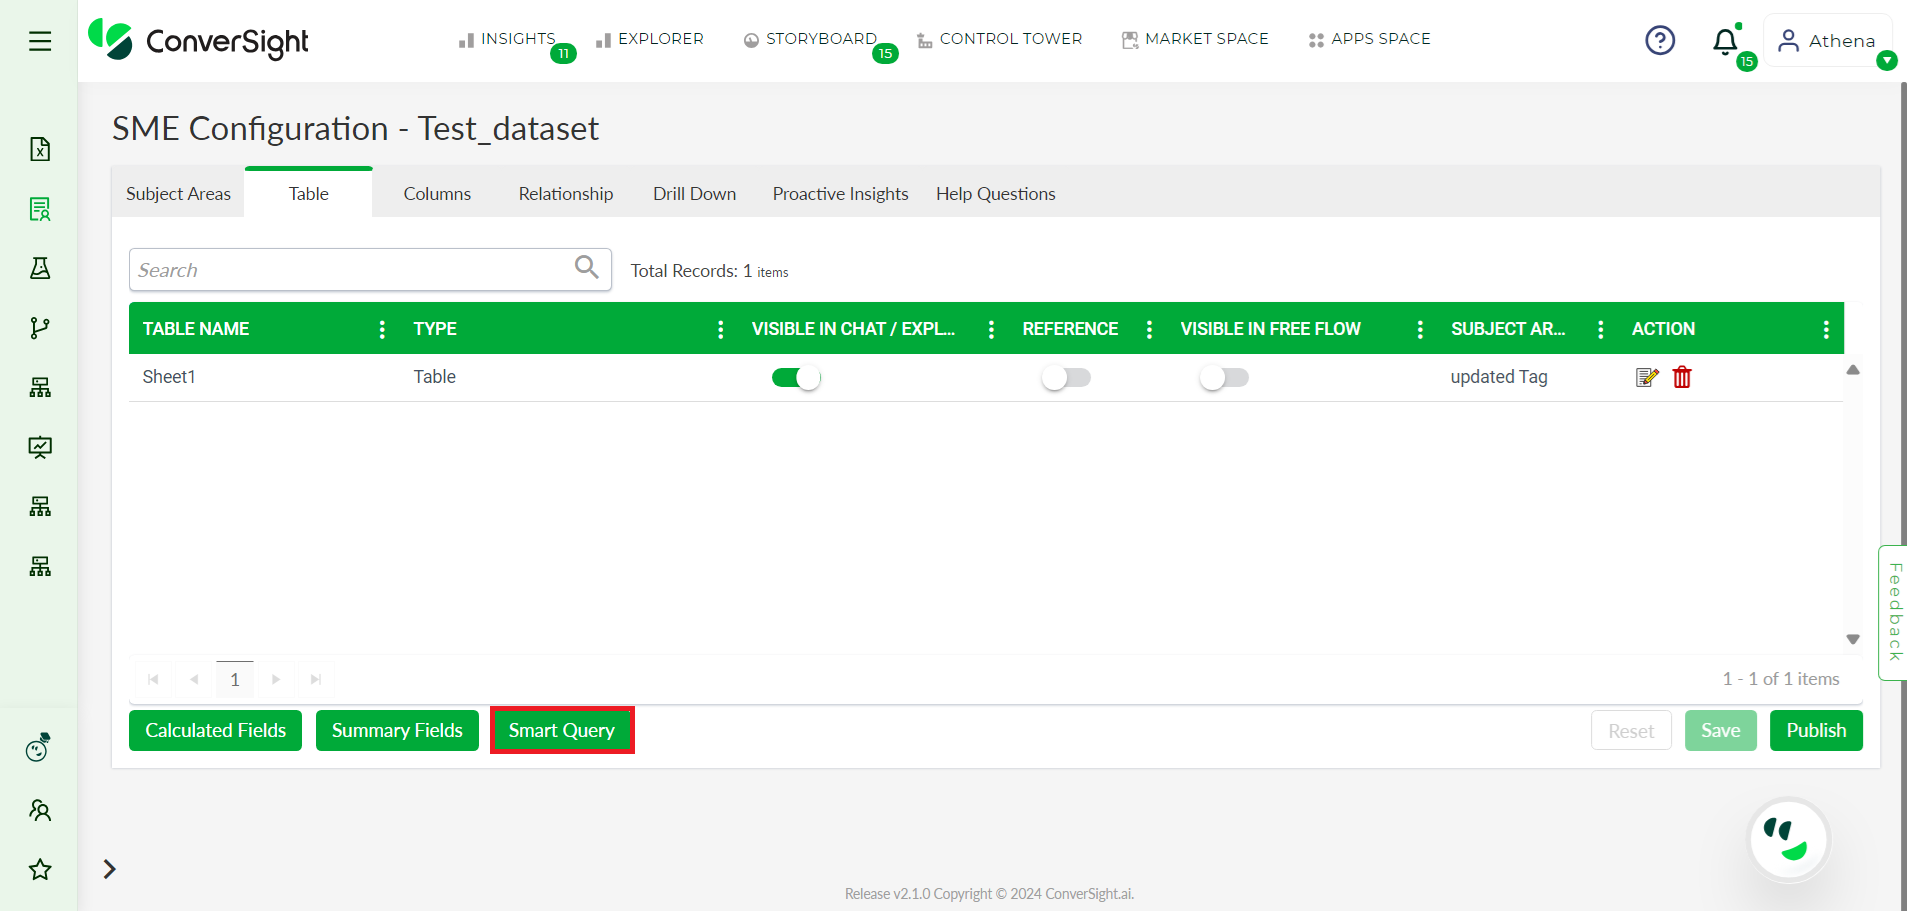Click the table scroll up arrow
The height and width of the screenshot is (911, 1907).
1853,370
